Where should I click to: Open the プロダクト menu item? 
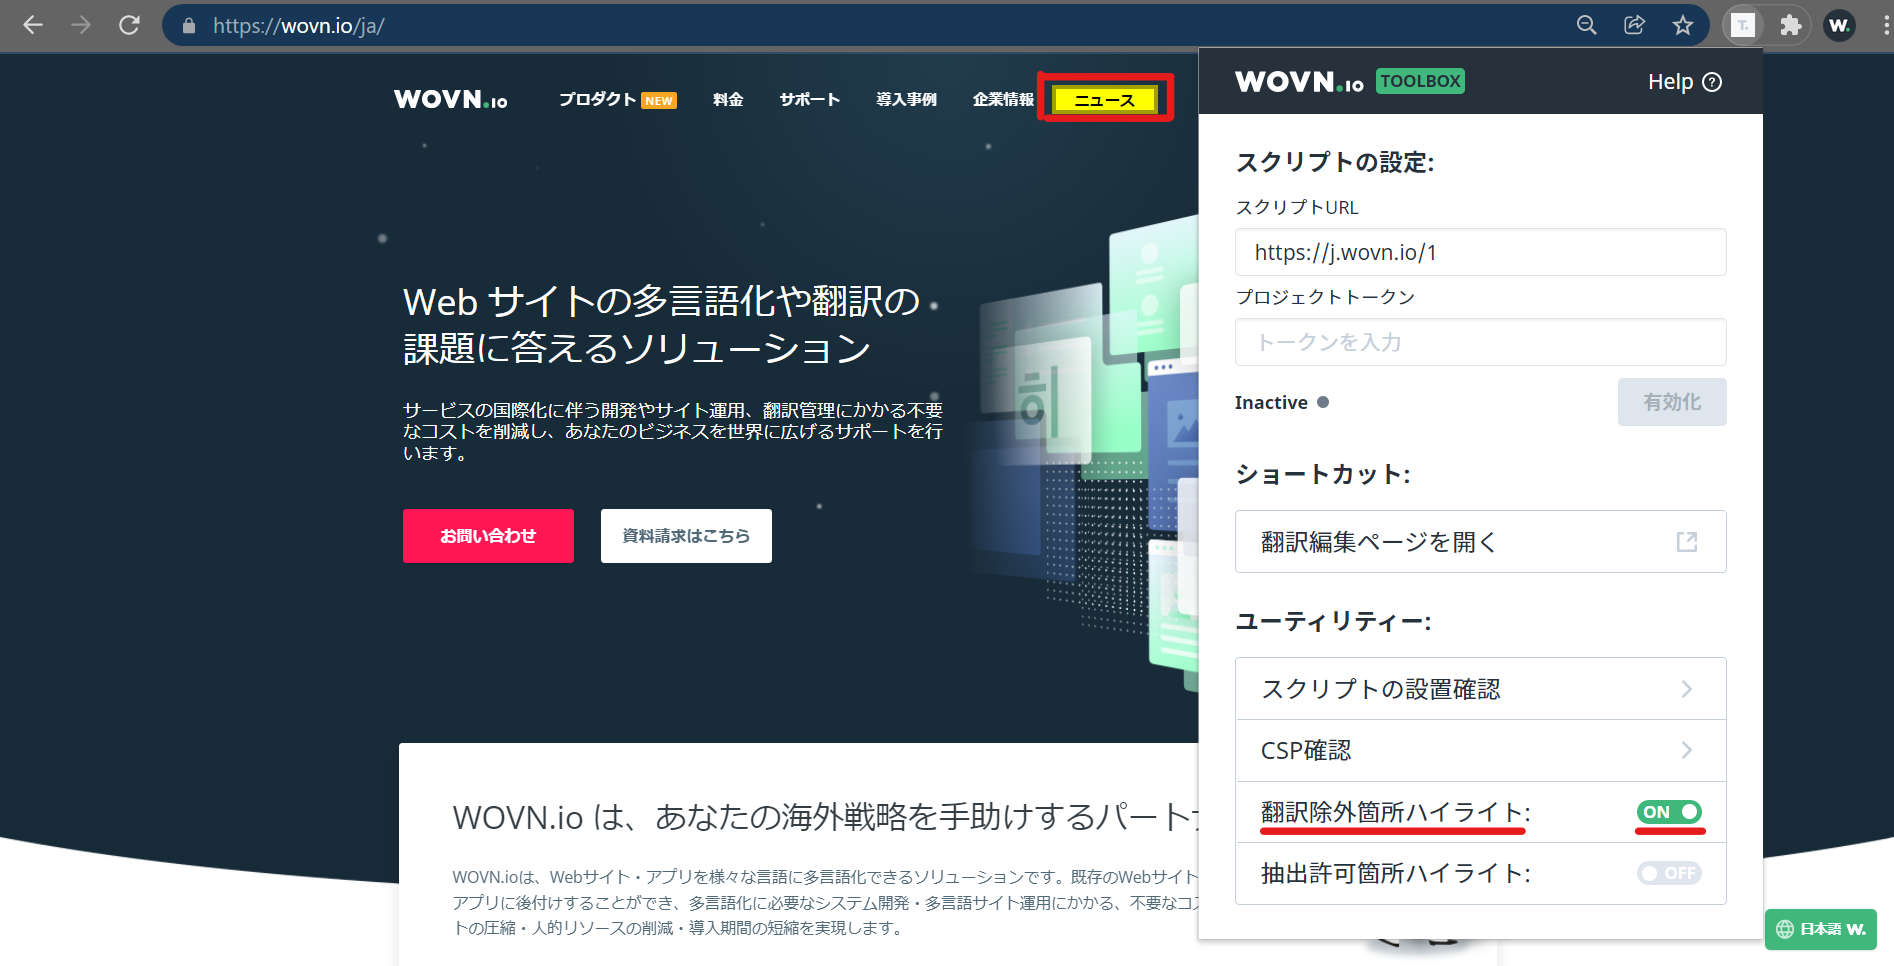598,100
